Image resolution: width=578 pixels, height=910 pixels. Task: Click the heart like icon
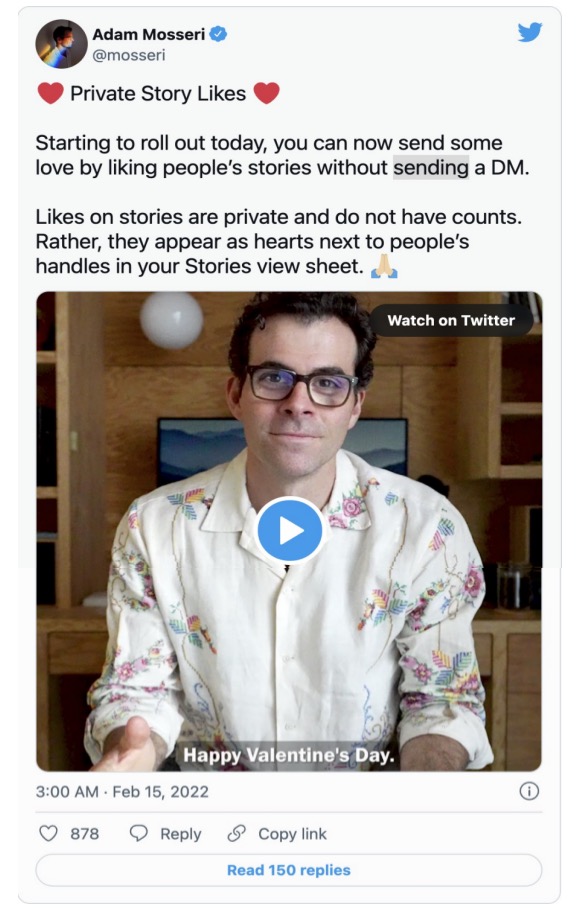48,833
